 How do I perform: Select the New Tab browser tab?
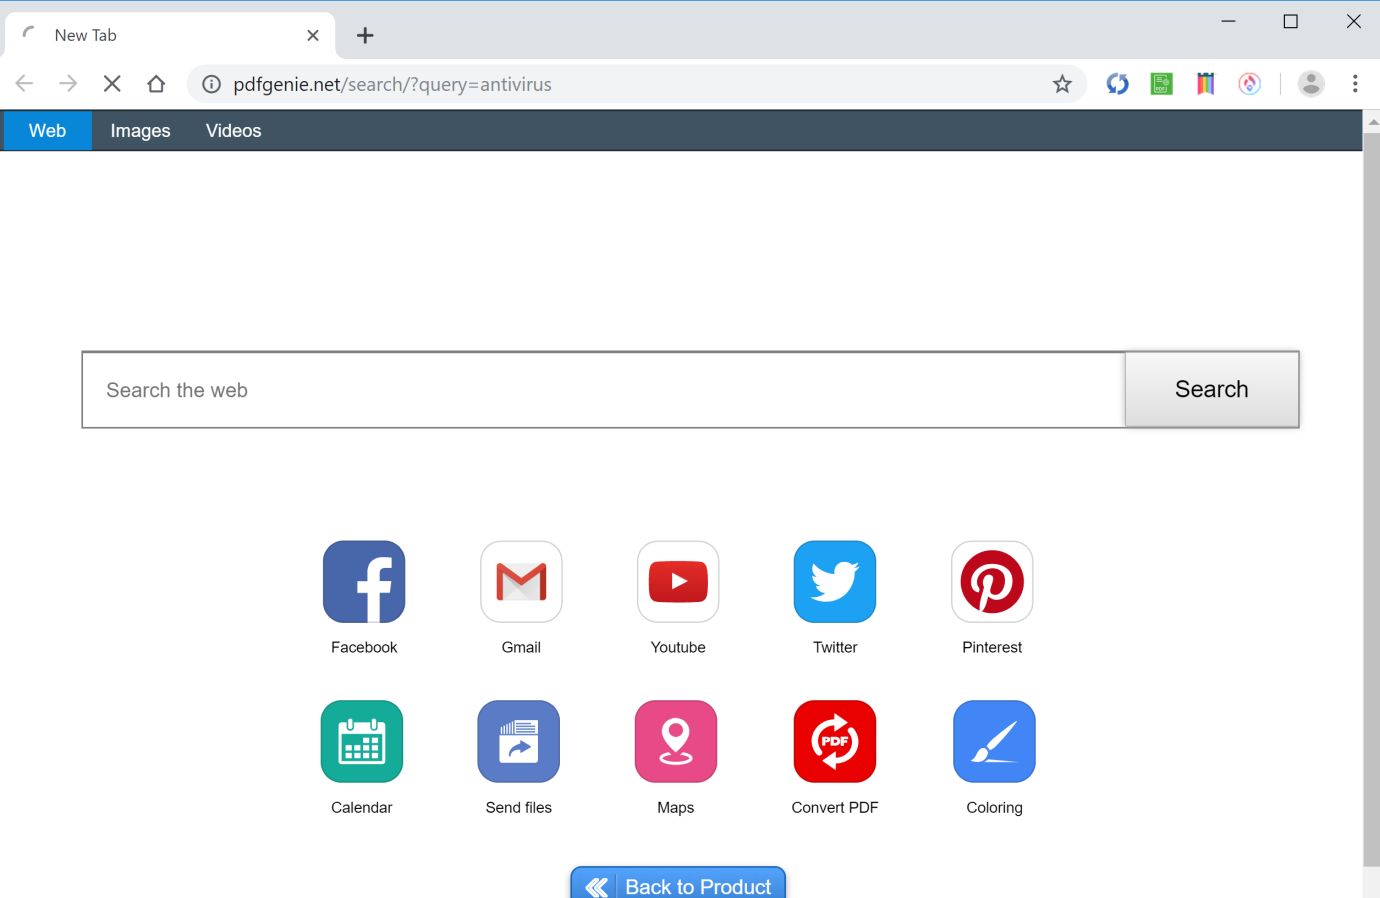point(170,35)
